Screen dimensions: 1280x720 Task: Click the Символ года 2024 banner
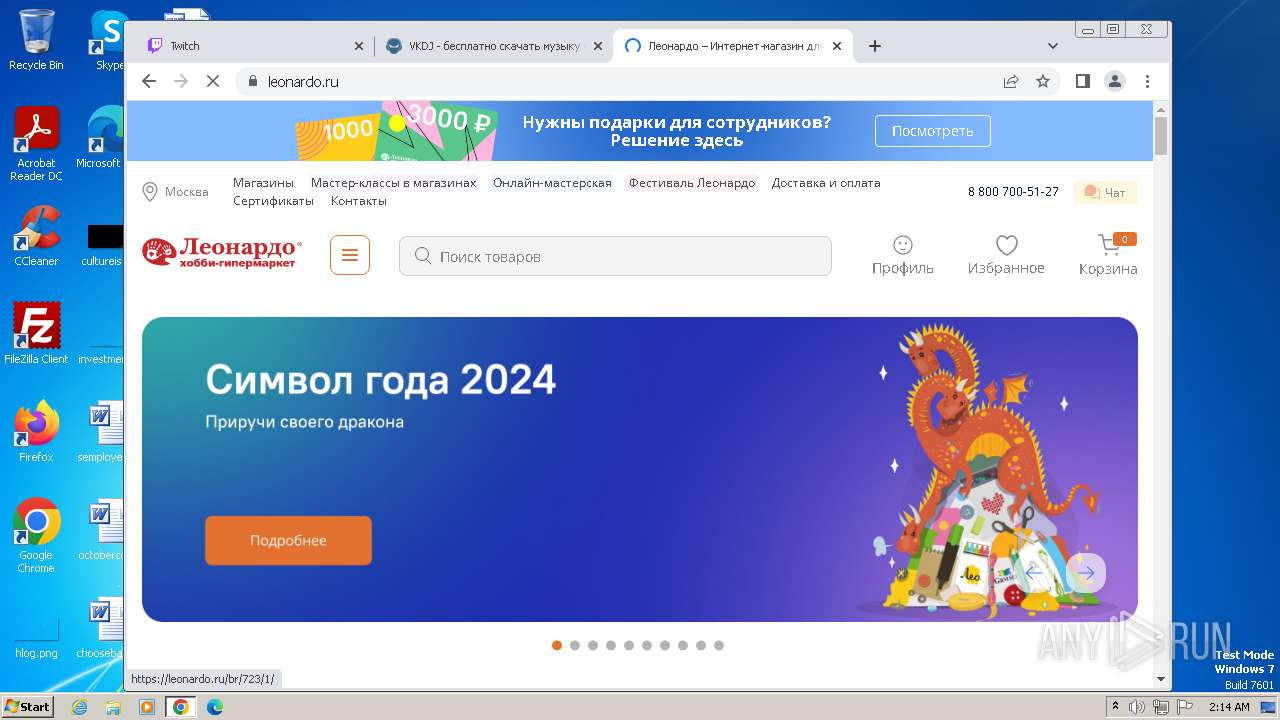[640, 469]
